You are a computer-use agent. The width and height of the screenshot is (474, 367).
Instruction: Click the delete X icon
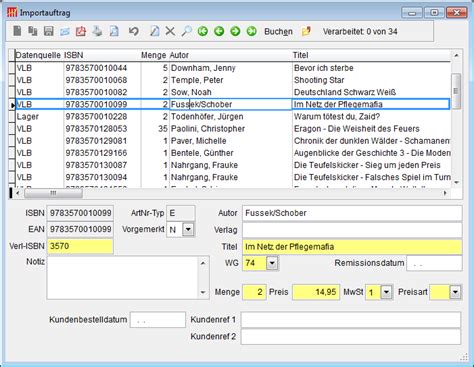click(170, 31)
